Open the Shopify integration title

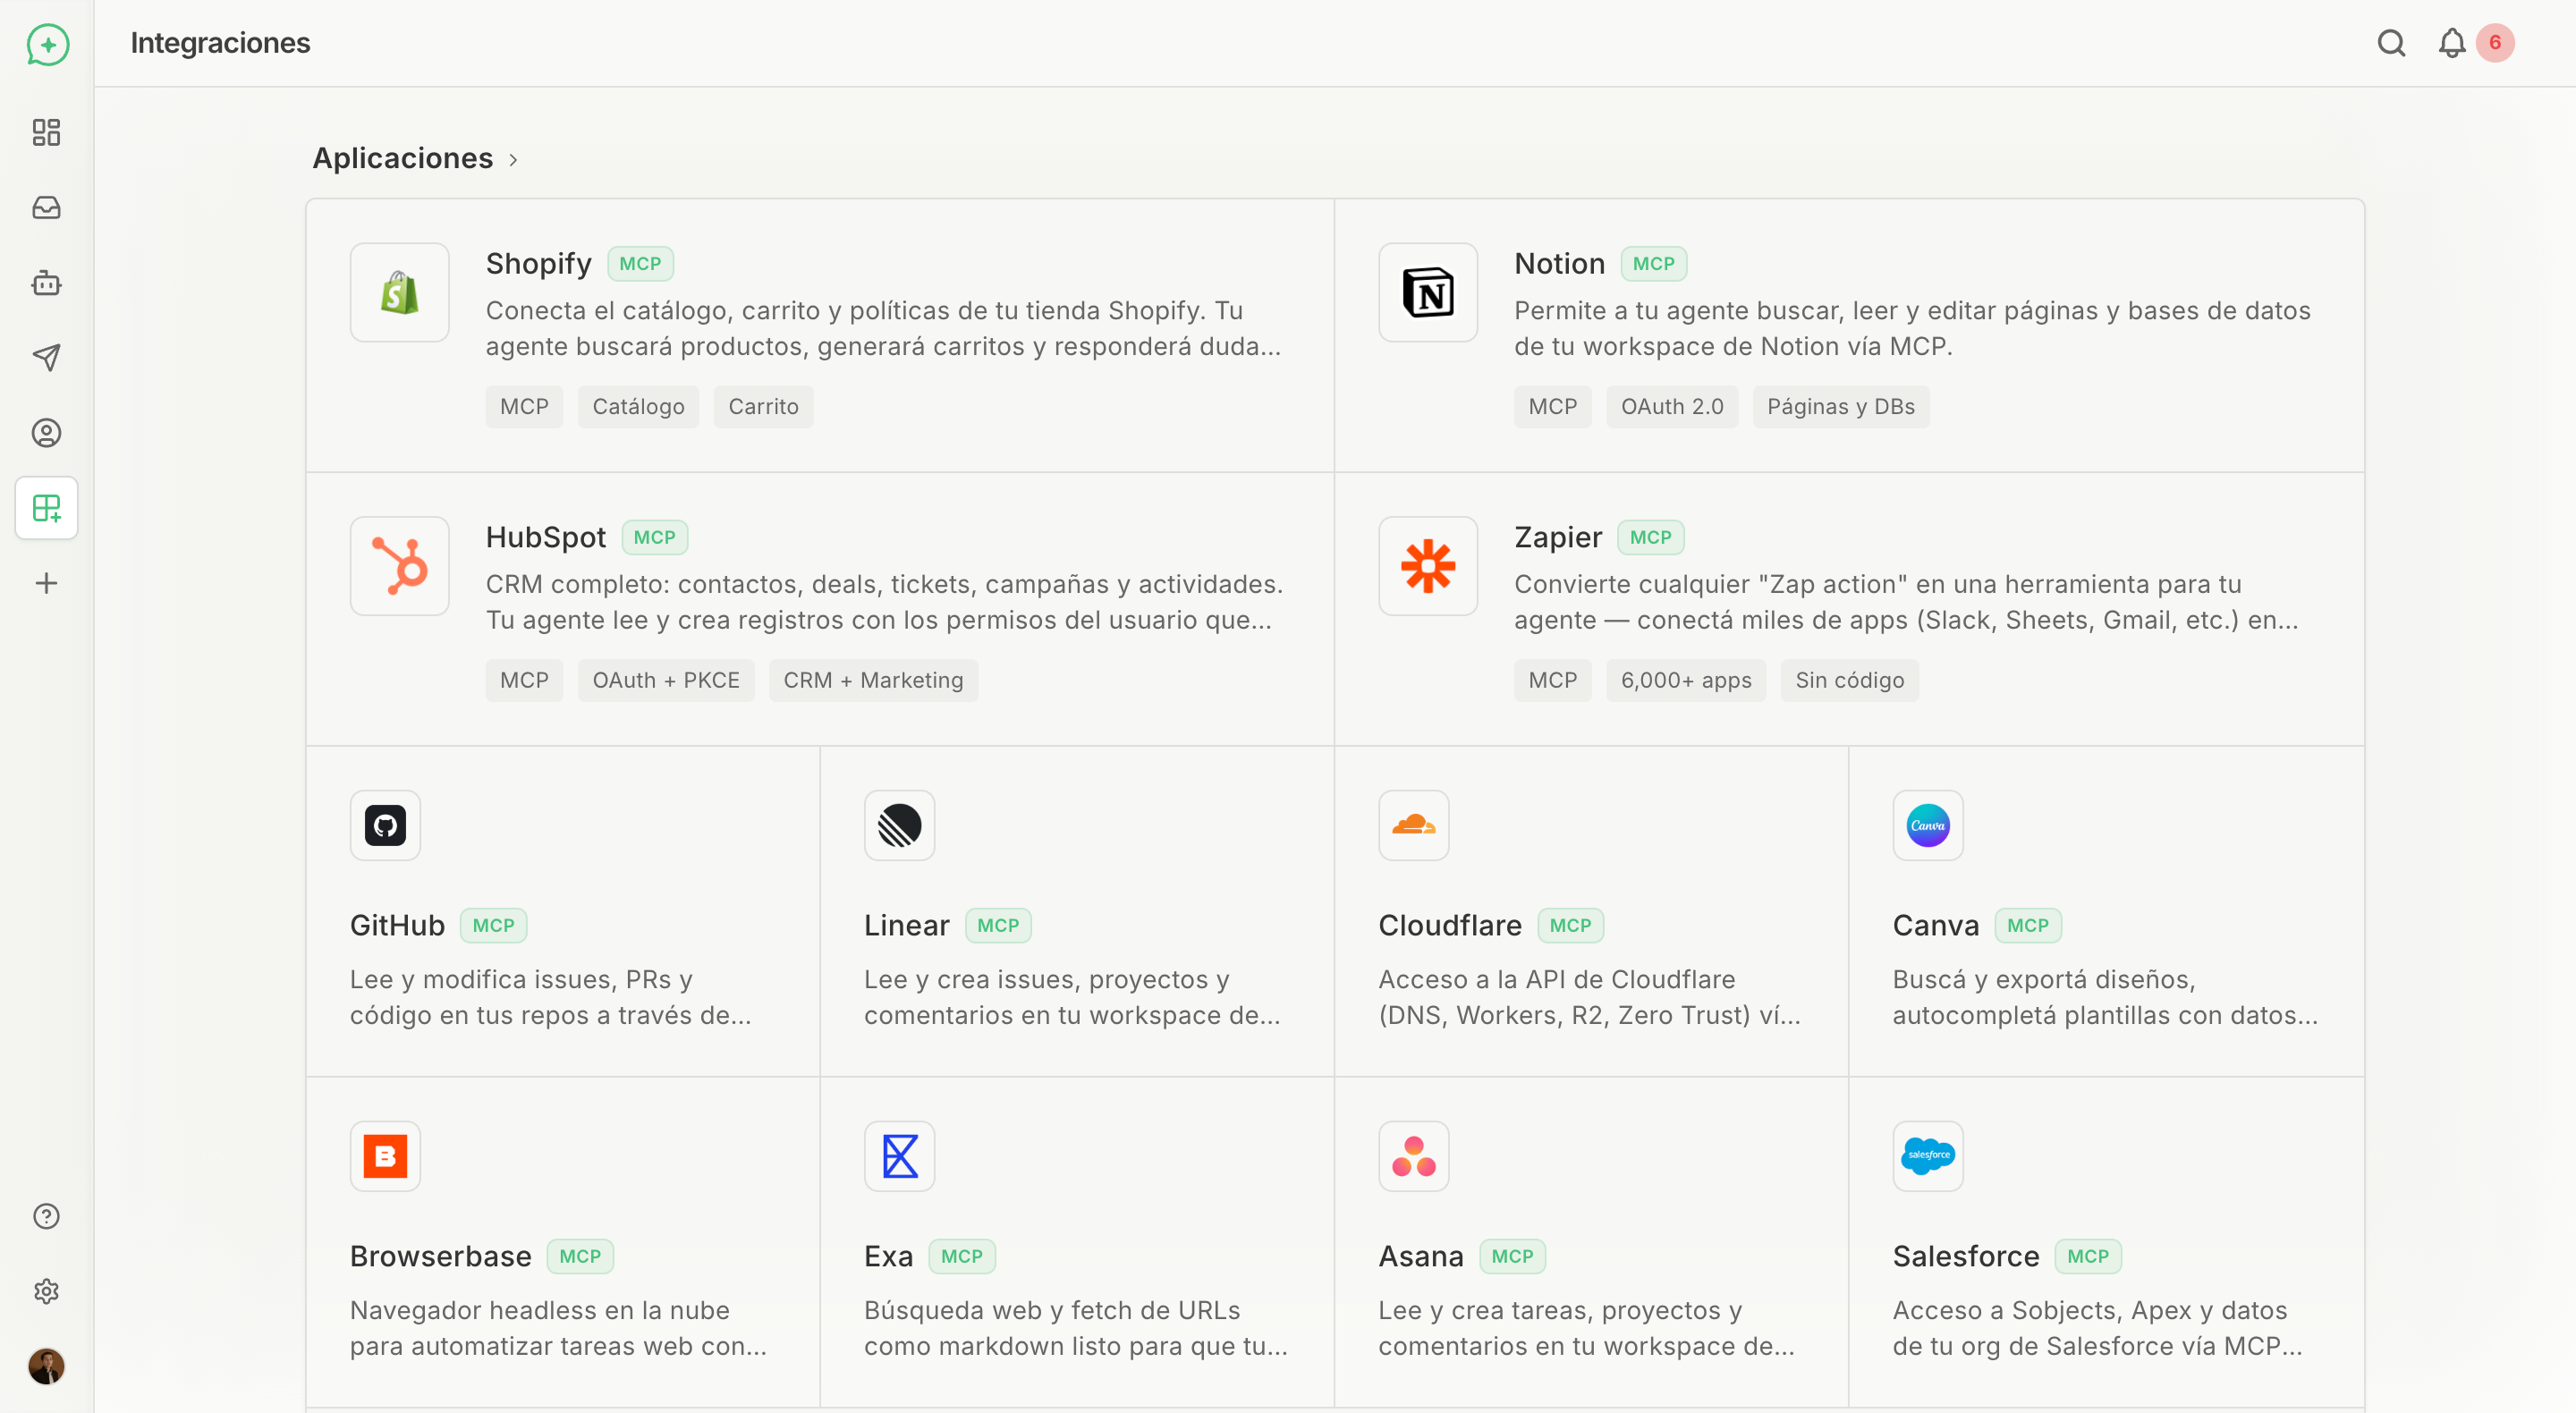[538, 264]
